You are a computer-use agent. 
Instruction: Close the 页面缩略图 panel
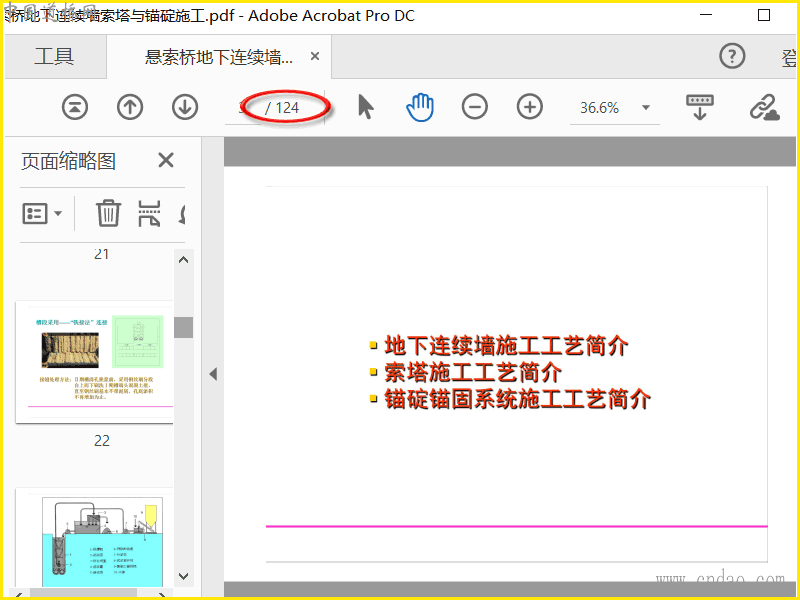point(166,160)
